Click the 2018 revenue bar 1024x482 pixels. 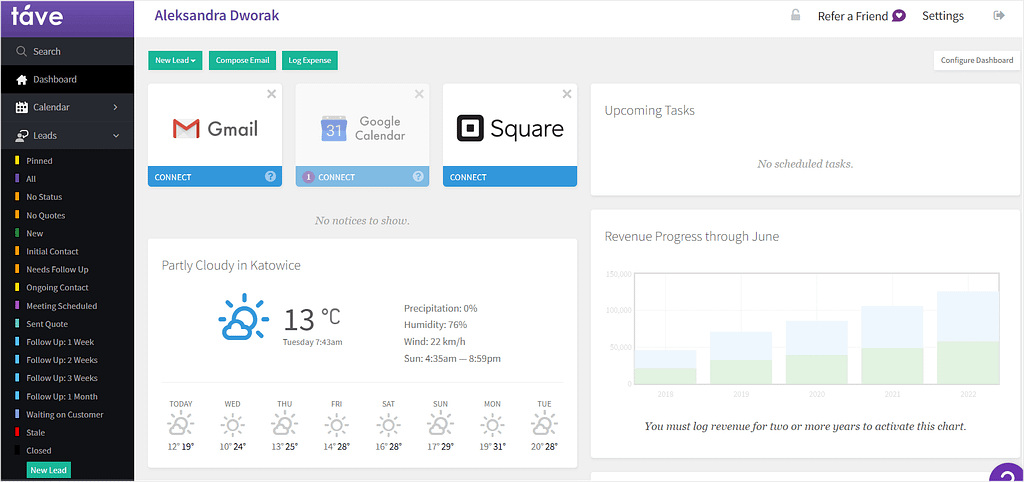pos(665,367)
